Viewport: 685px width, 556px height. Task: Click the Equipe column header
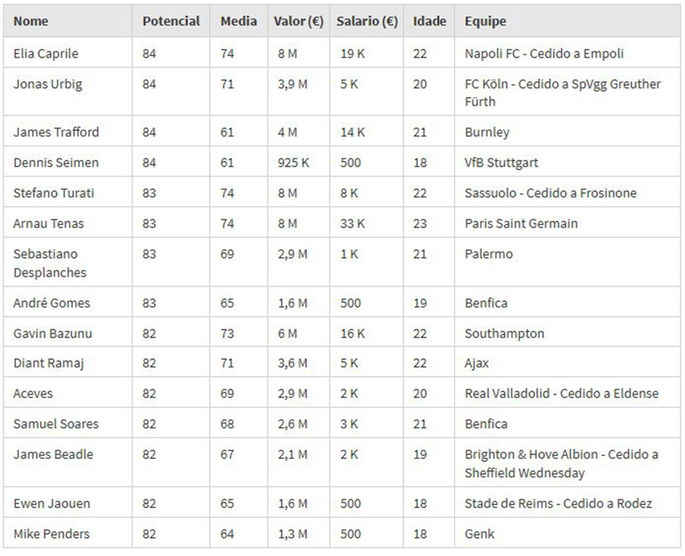(486, 21)
